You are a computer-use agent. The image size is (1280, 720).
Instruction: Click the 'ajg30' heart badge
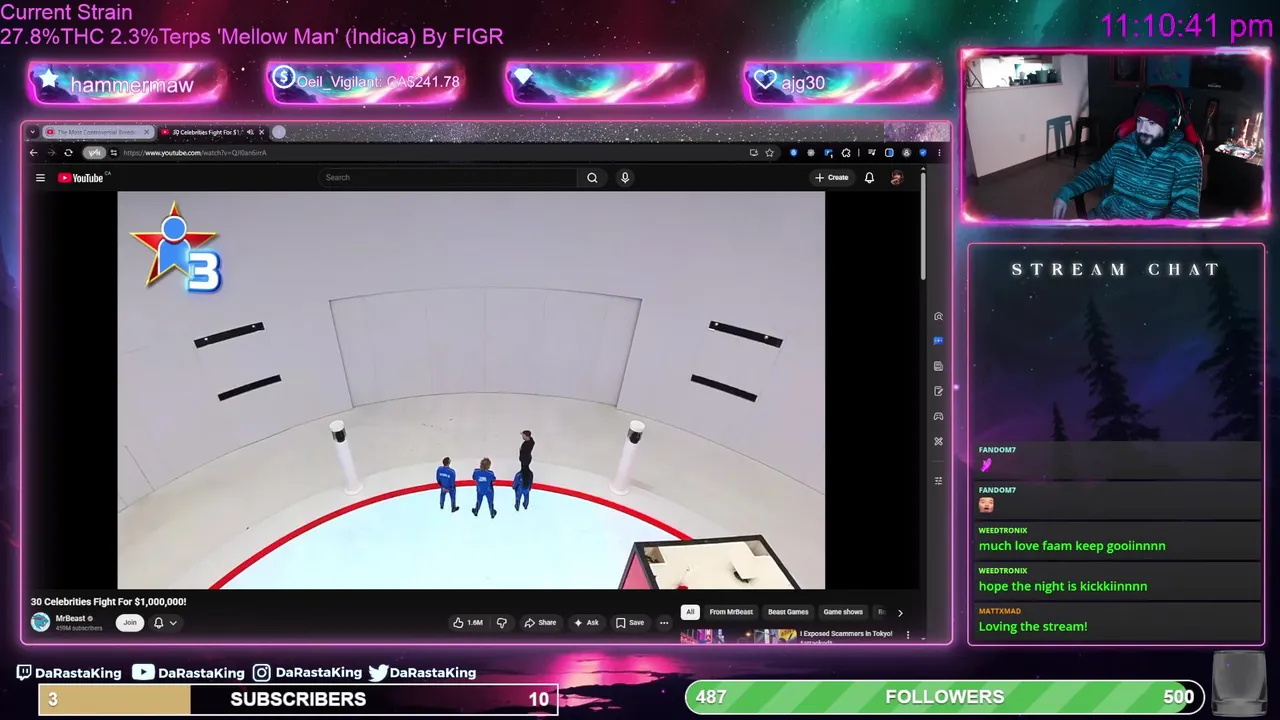(843, 83)
